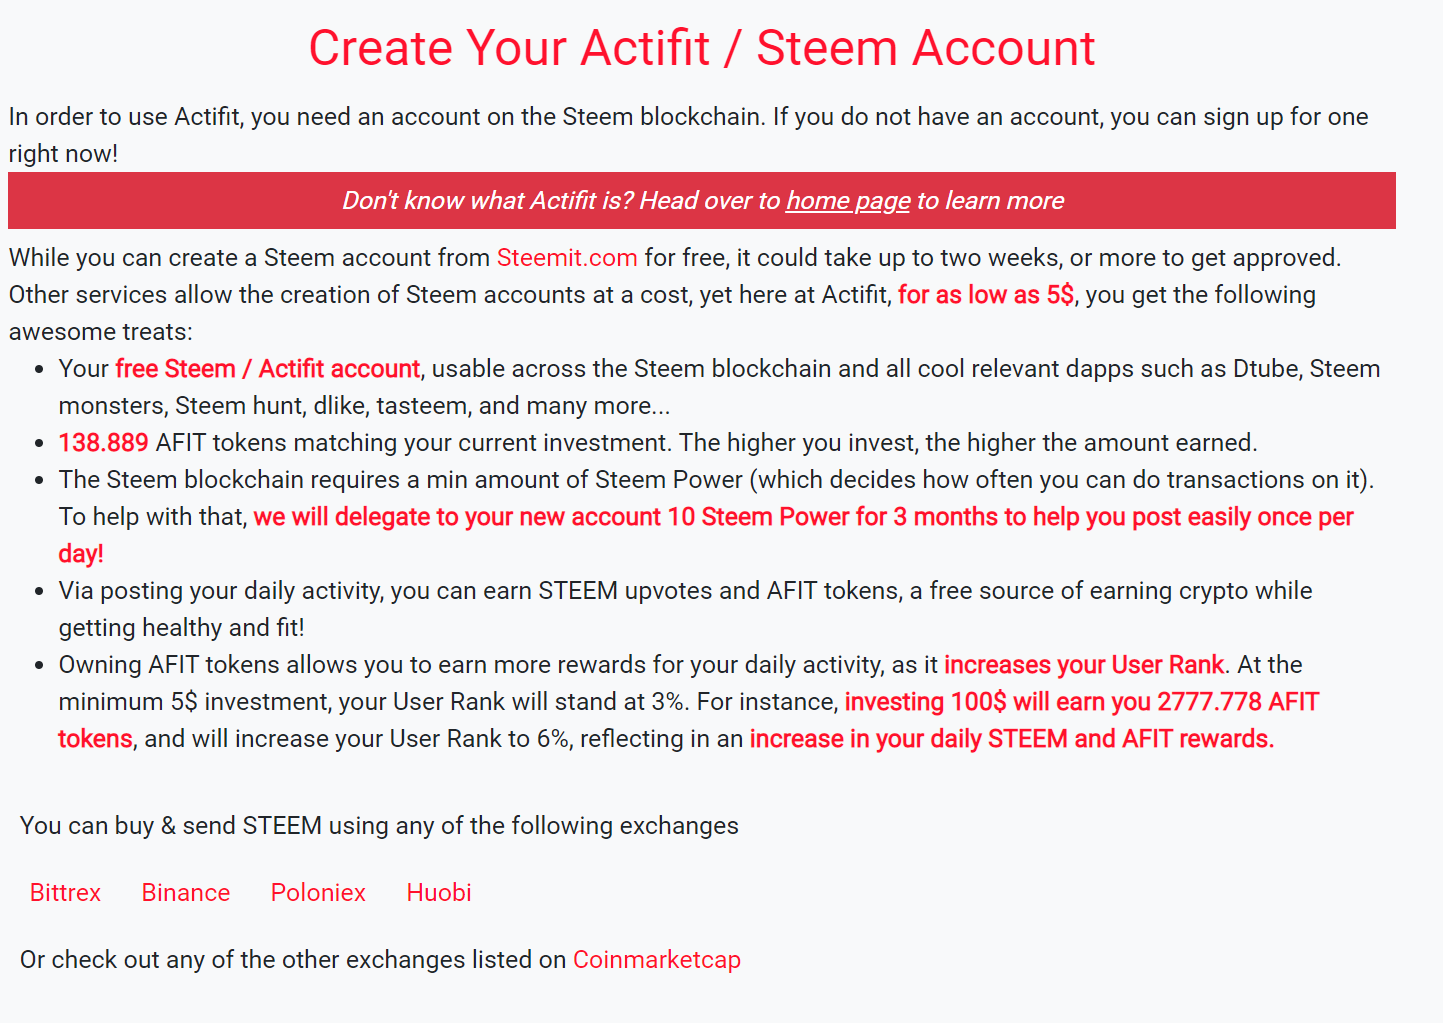Click the "You can buy & send STEEM" line

379,826
